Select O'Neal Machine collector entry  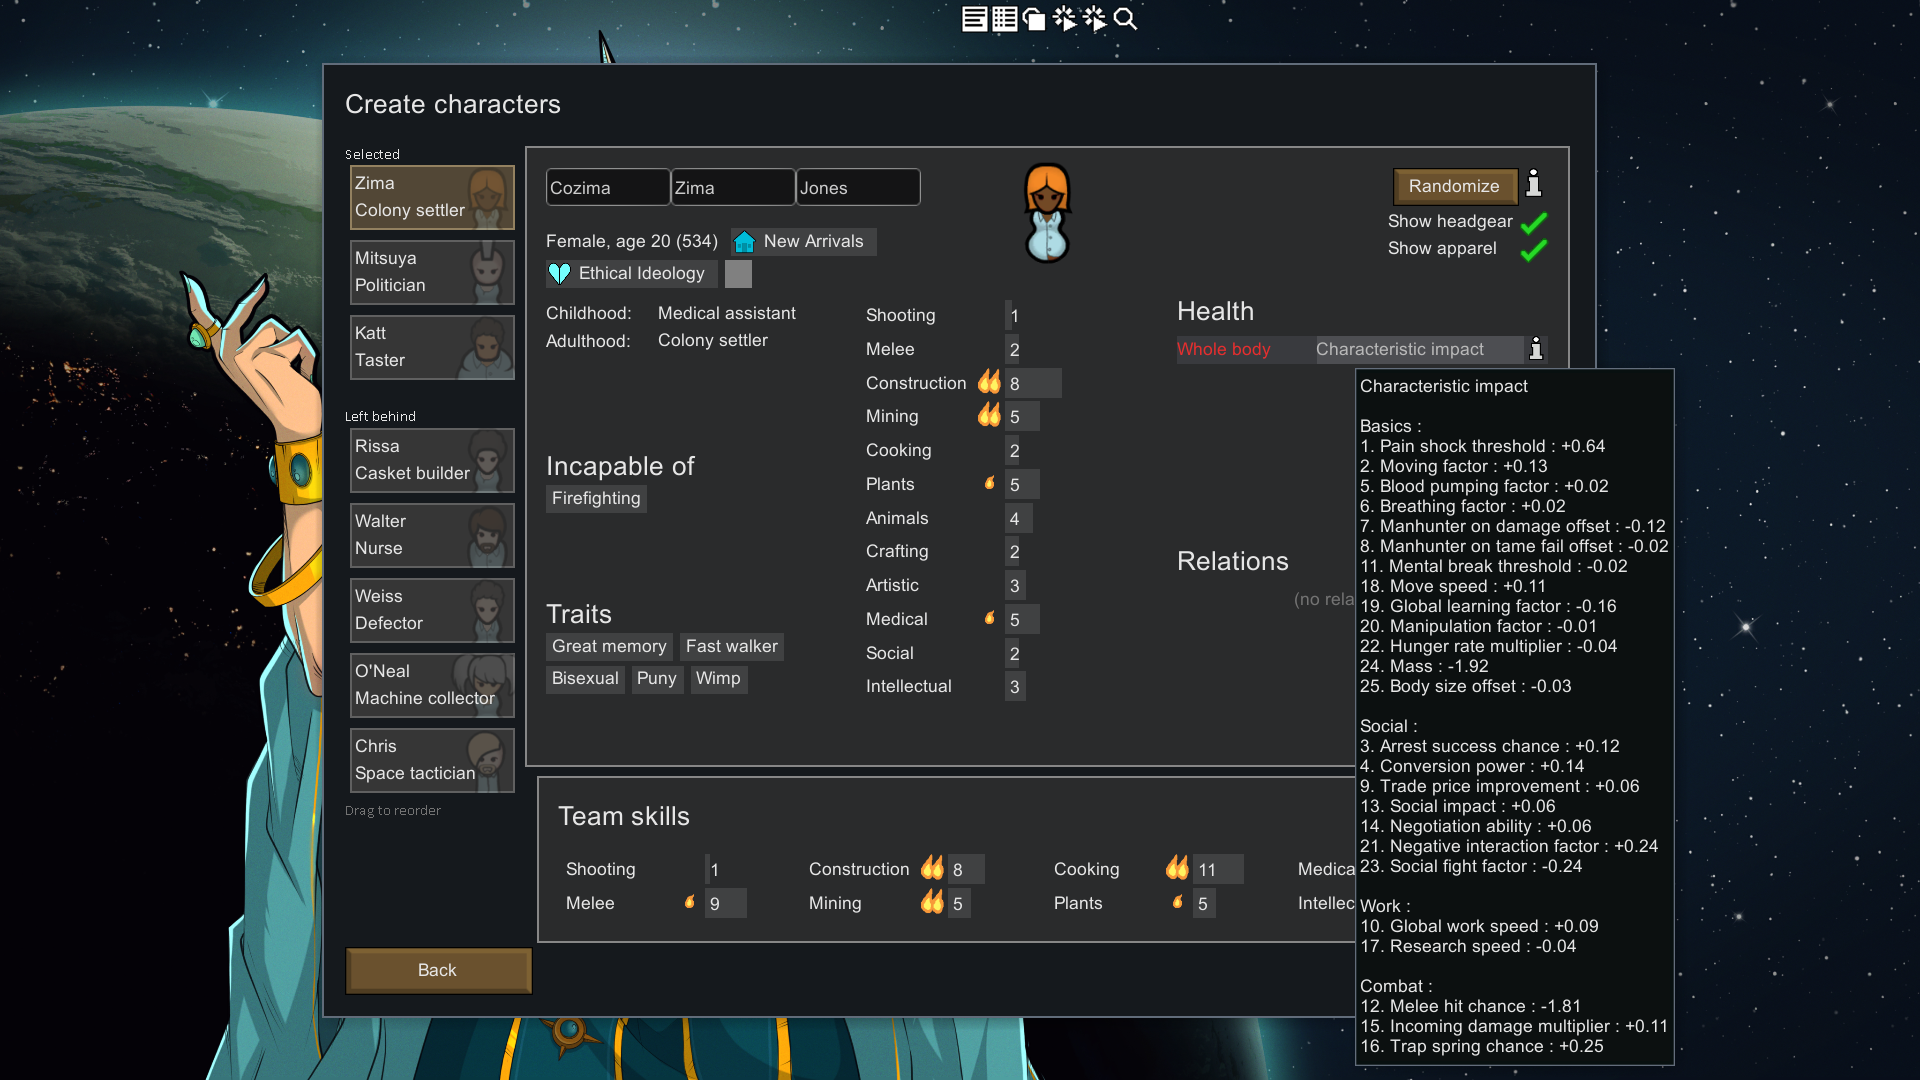click(x=432, y=685)
